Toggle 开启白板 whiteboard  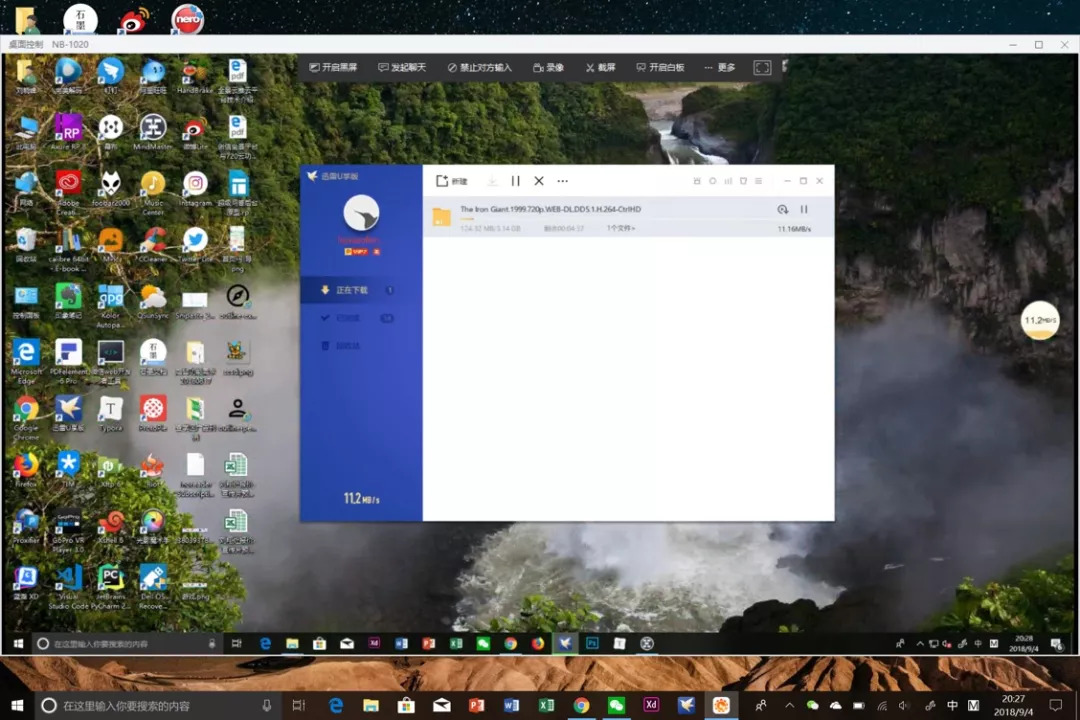tap(660, 68)
